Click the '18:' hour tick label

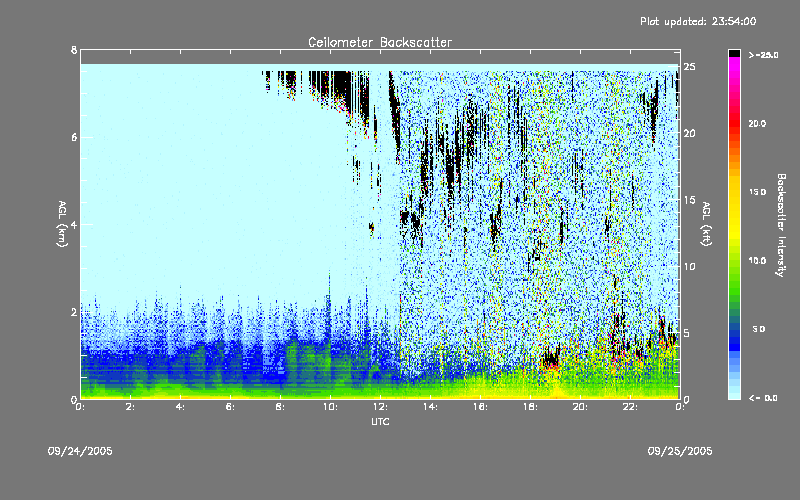click(531, 407)
